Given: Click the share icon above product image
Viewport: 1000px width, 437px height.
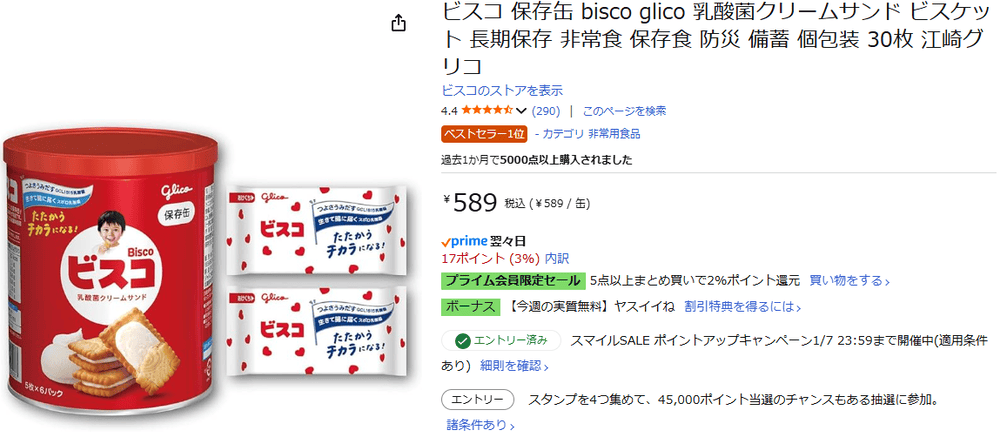Looking at the screenshot, I should [x=398, y=23].
